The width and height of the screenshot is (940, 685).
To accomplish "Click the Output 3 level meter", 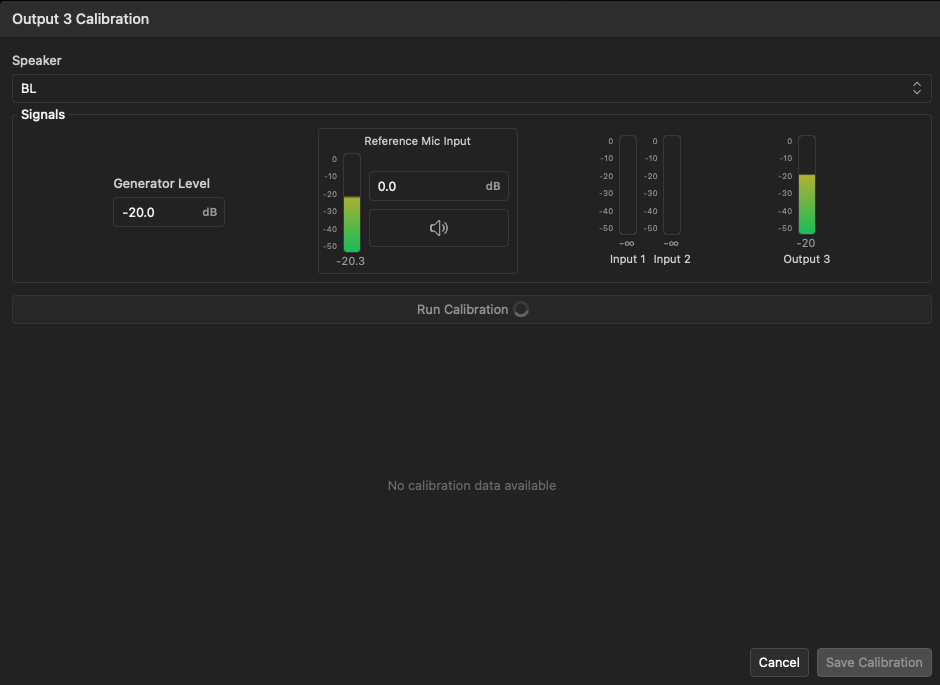I will (806, 185).
